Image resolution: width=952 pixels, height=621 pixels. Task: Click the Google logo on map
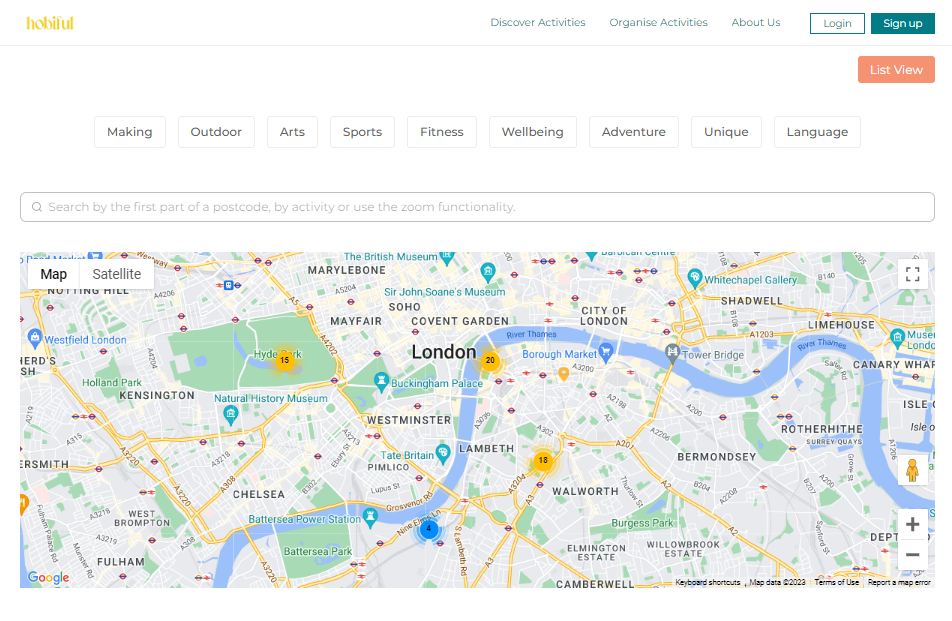click(49, 577)
